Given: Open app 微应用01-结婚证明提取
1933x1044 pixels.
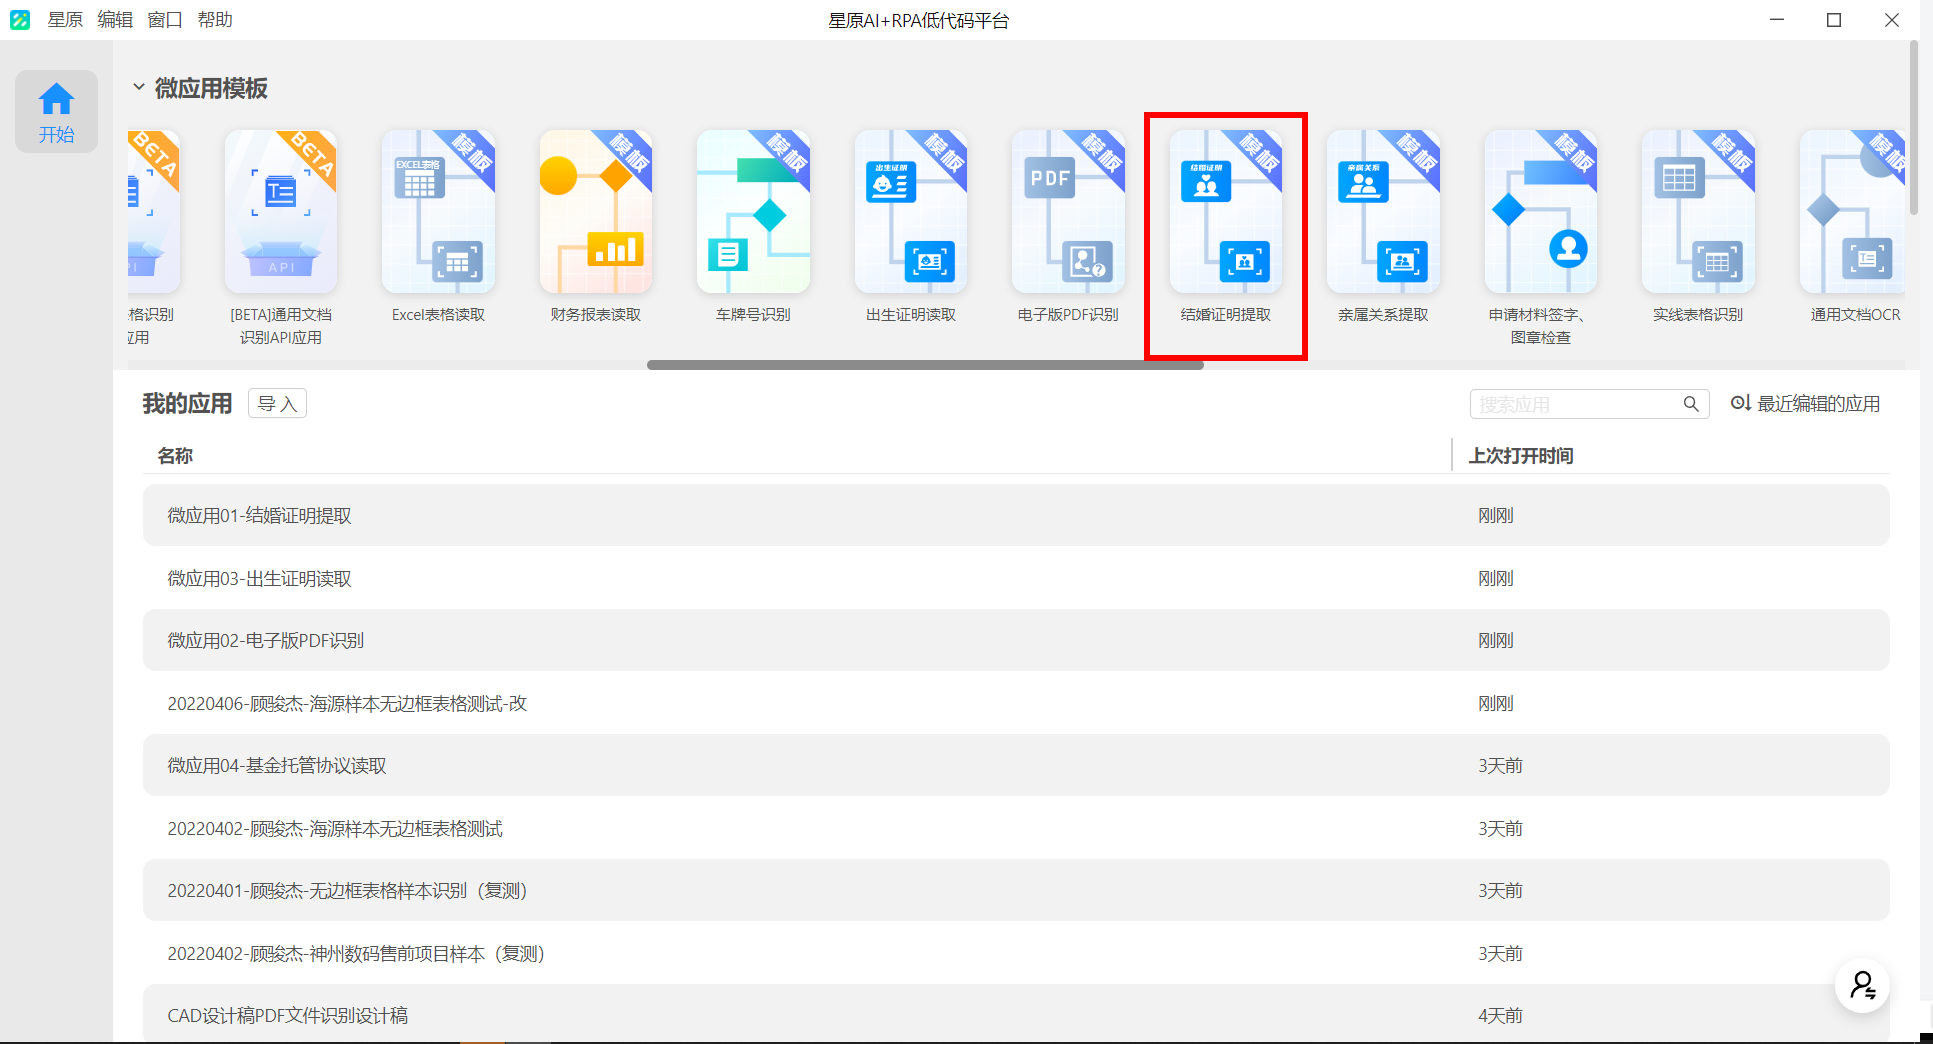Looking at the screenshot, I should 1016,515.
